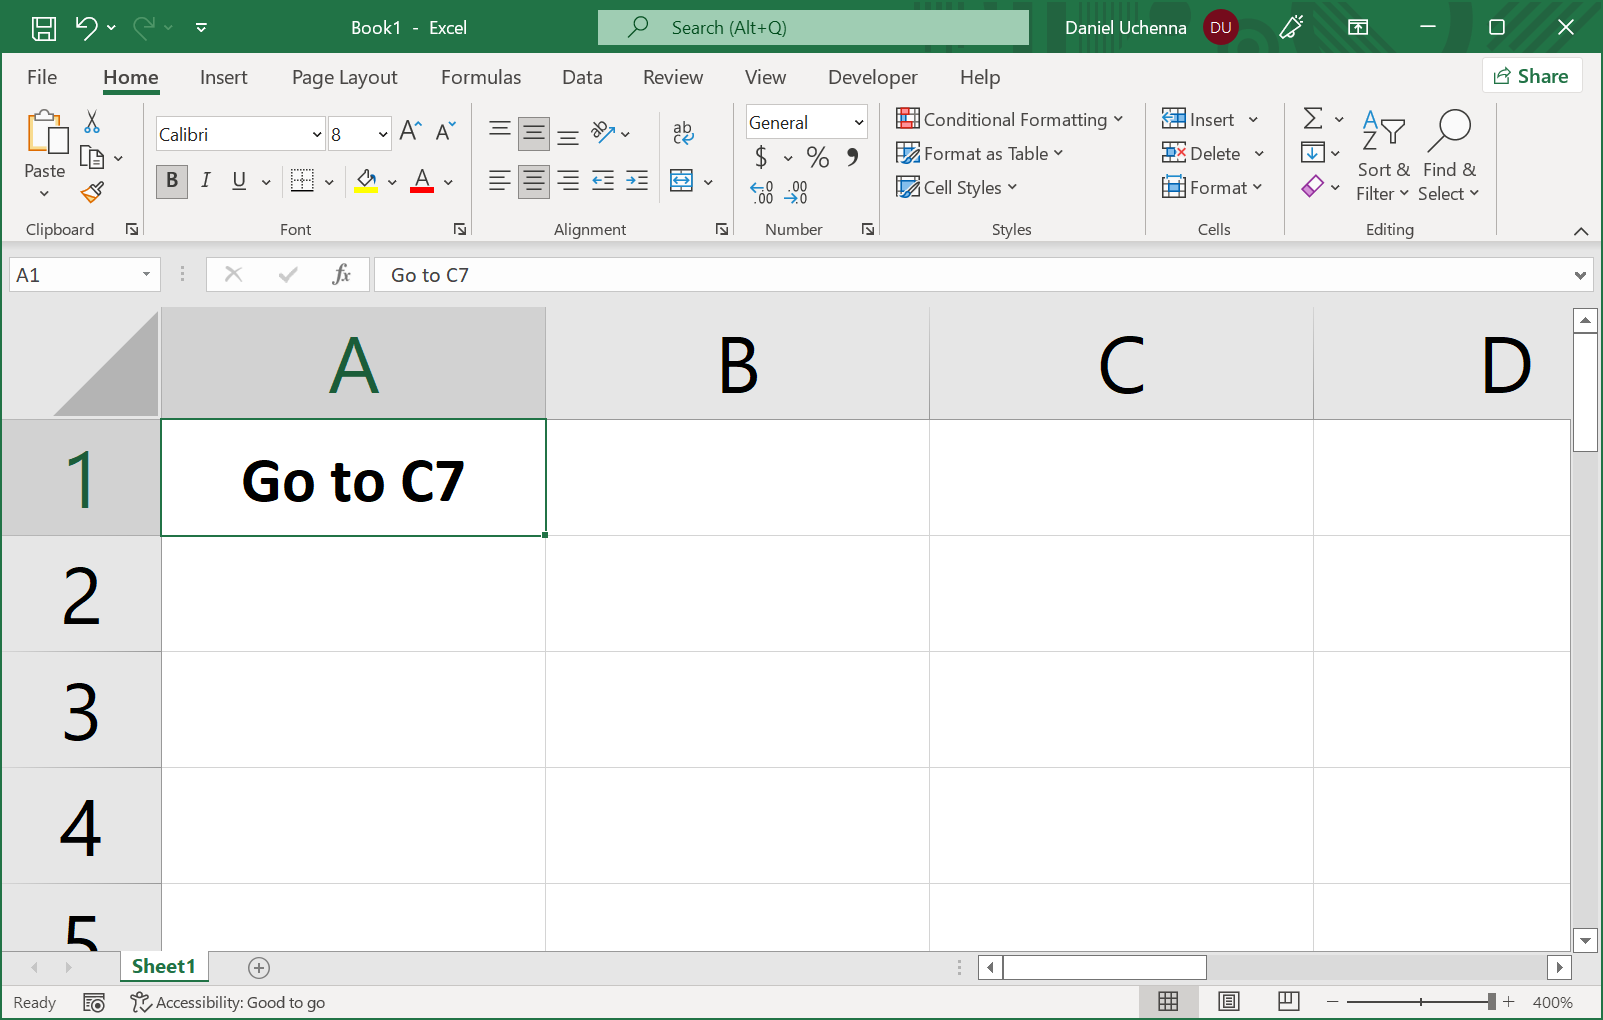The image size is (1603, 1020).
Task: Open the Number Format dropdown
Action: coord(858,123)
